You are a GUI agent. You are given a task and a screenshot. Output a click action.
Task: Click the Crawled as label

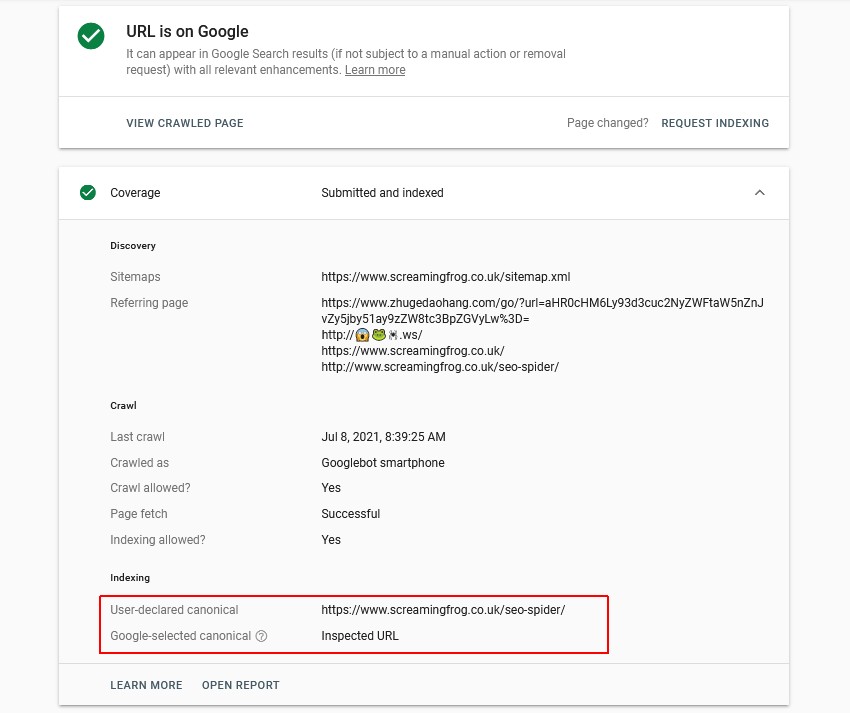coord(139,463)
